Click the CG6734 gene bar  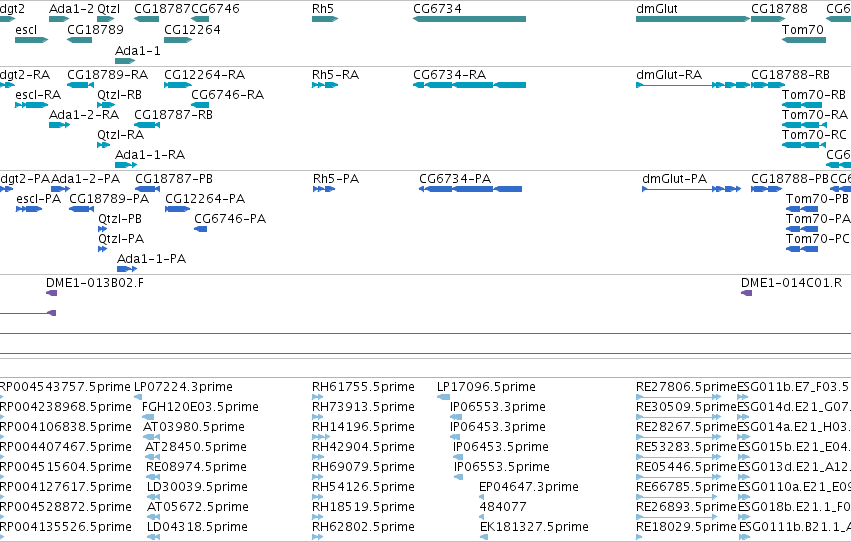pos(469,19)
